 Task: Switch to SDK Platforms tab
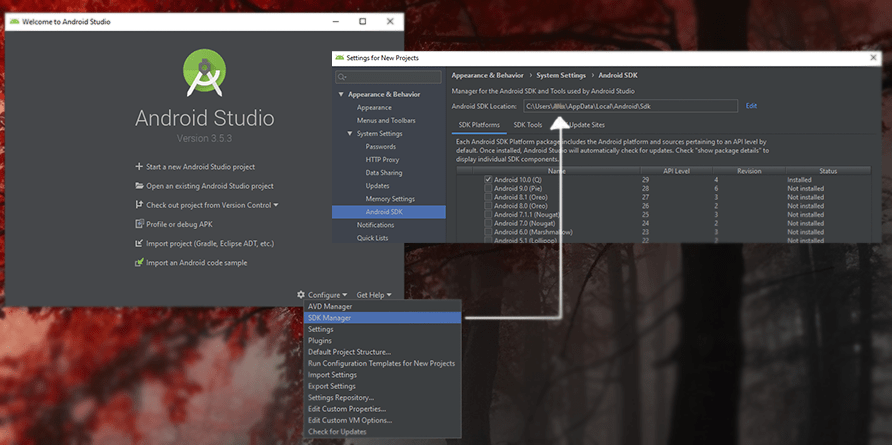click(x=479, y=125)
